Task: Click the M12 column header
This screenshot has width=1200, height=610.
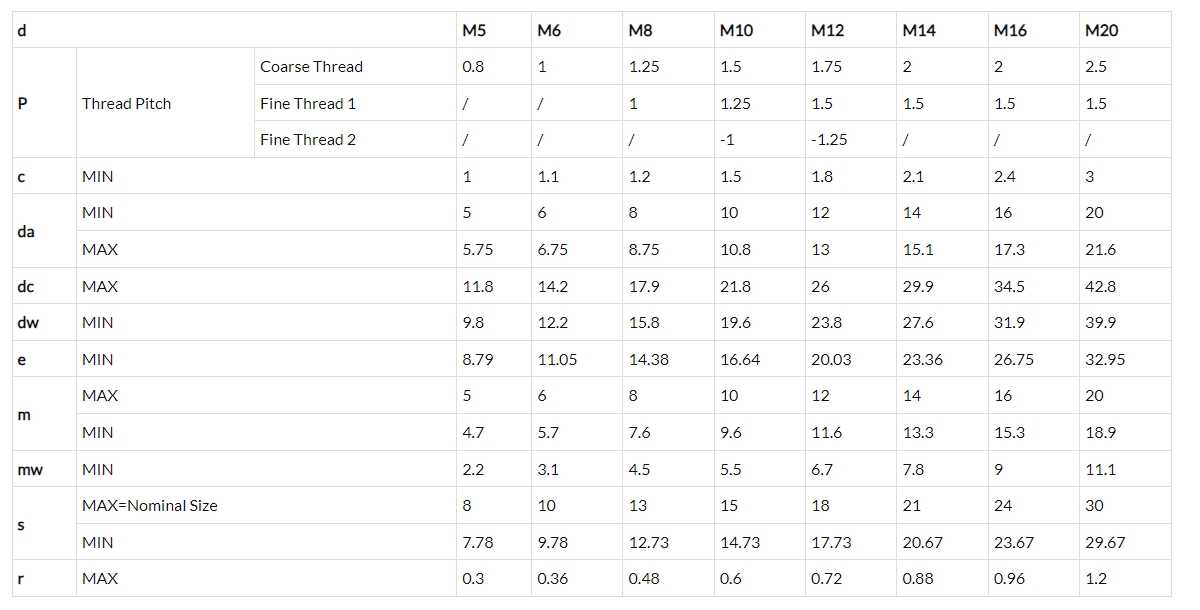Action: (x=827, y=30)
